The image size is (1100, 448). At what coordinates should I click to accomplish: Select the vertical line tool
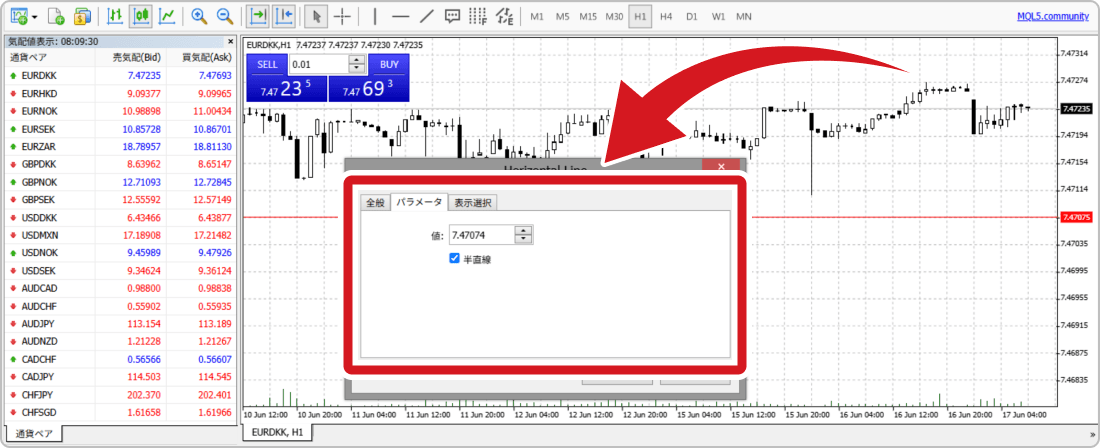375,15
